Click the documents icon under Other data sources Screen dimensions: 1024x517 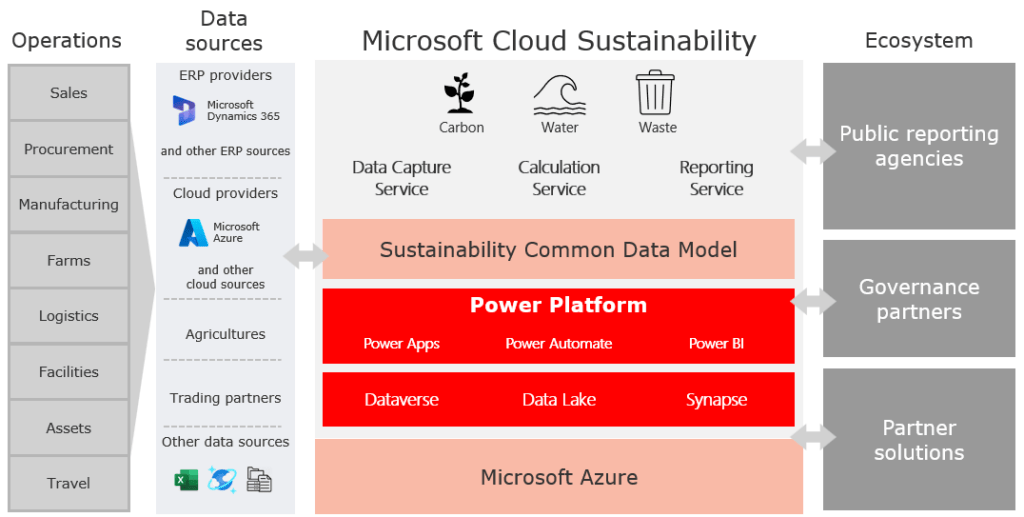(259, 480)
